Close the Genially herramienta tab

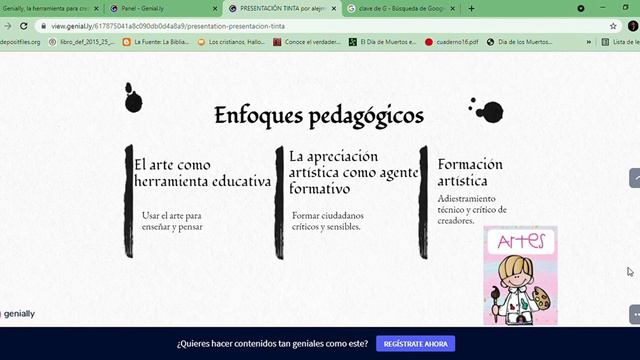click(x=96, y=8)
